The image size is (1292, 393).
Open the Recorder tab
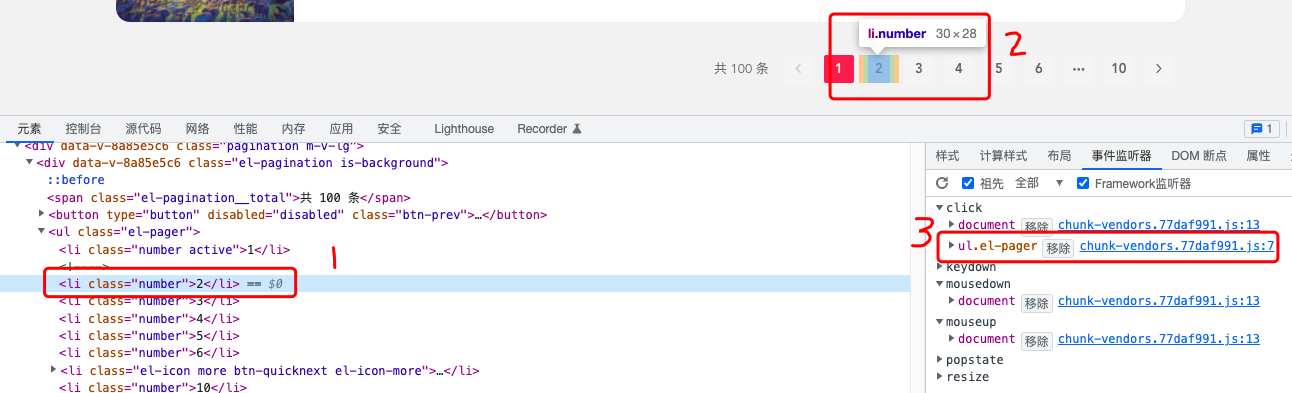(549, 129)
